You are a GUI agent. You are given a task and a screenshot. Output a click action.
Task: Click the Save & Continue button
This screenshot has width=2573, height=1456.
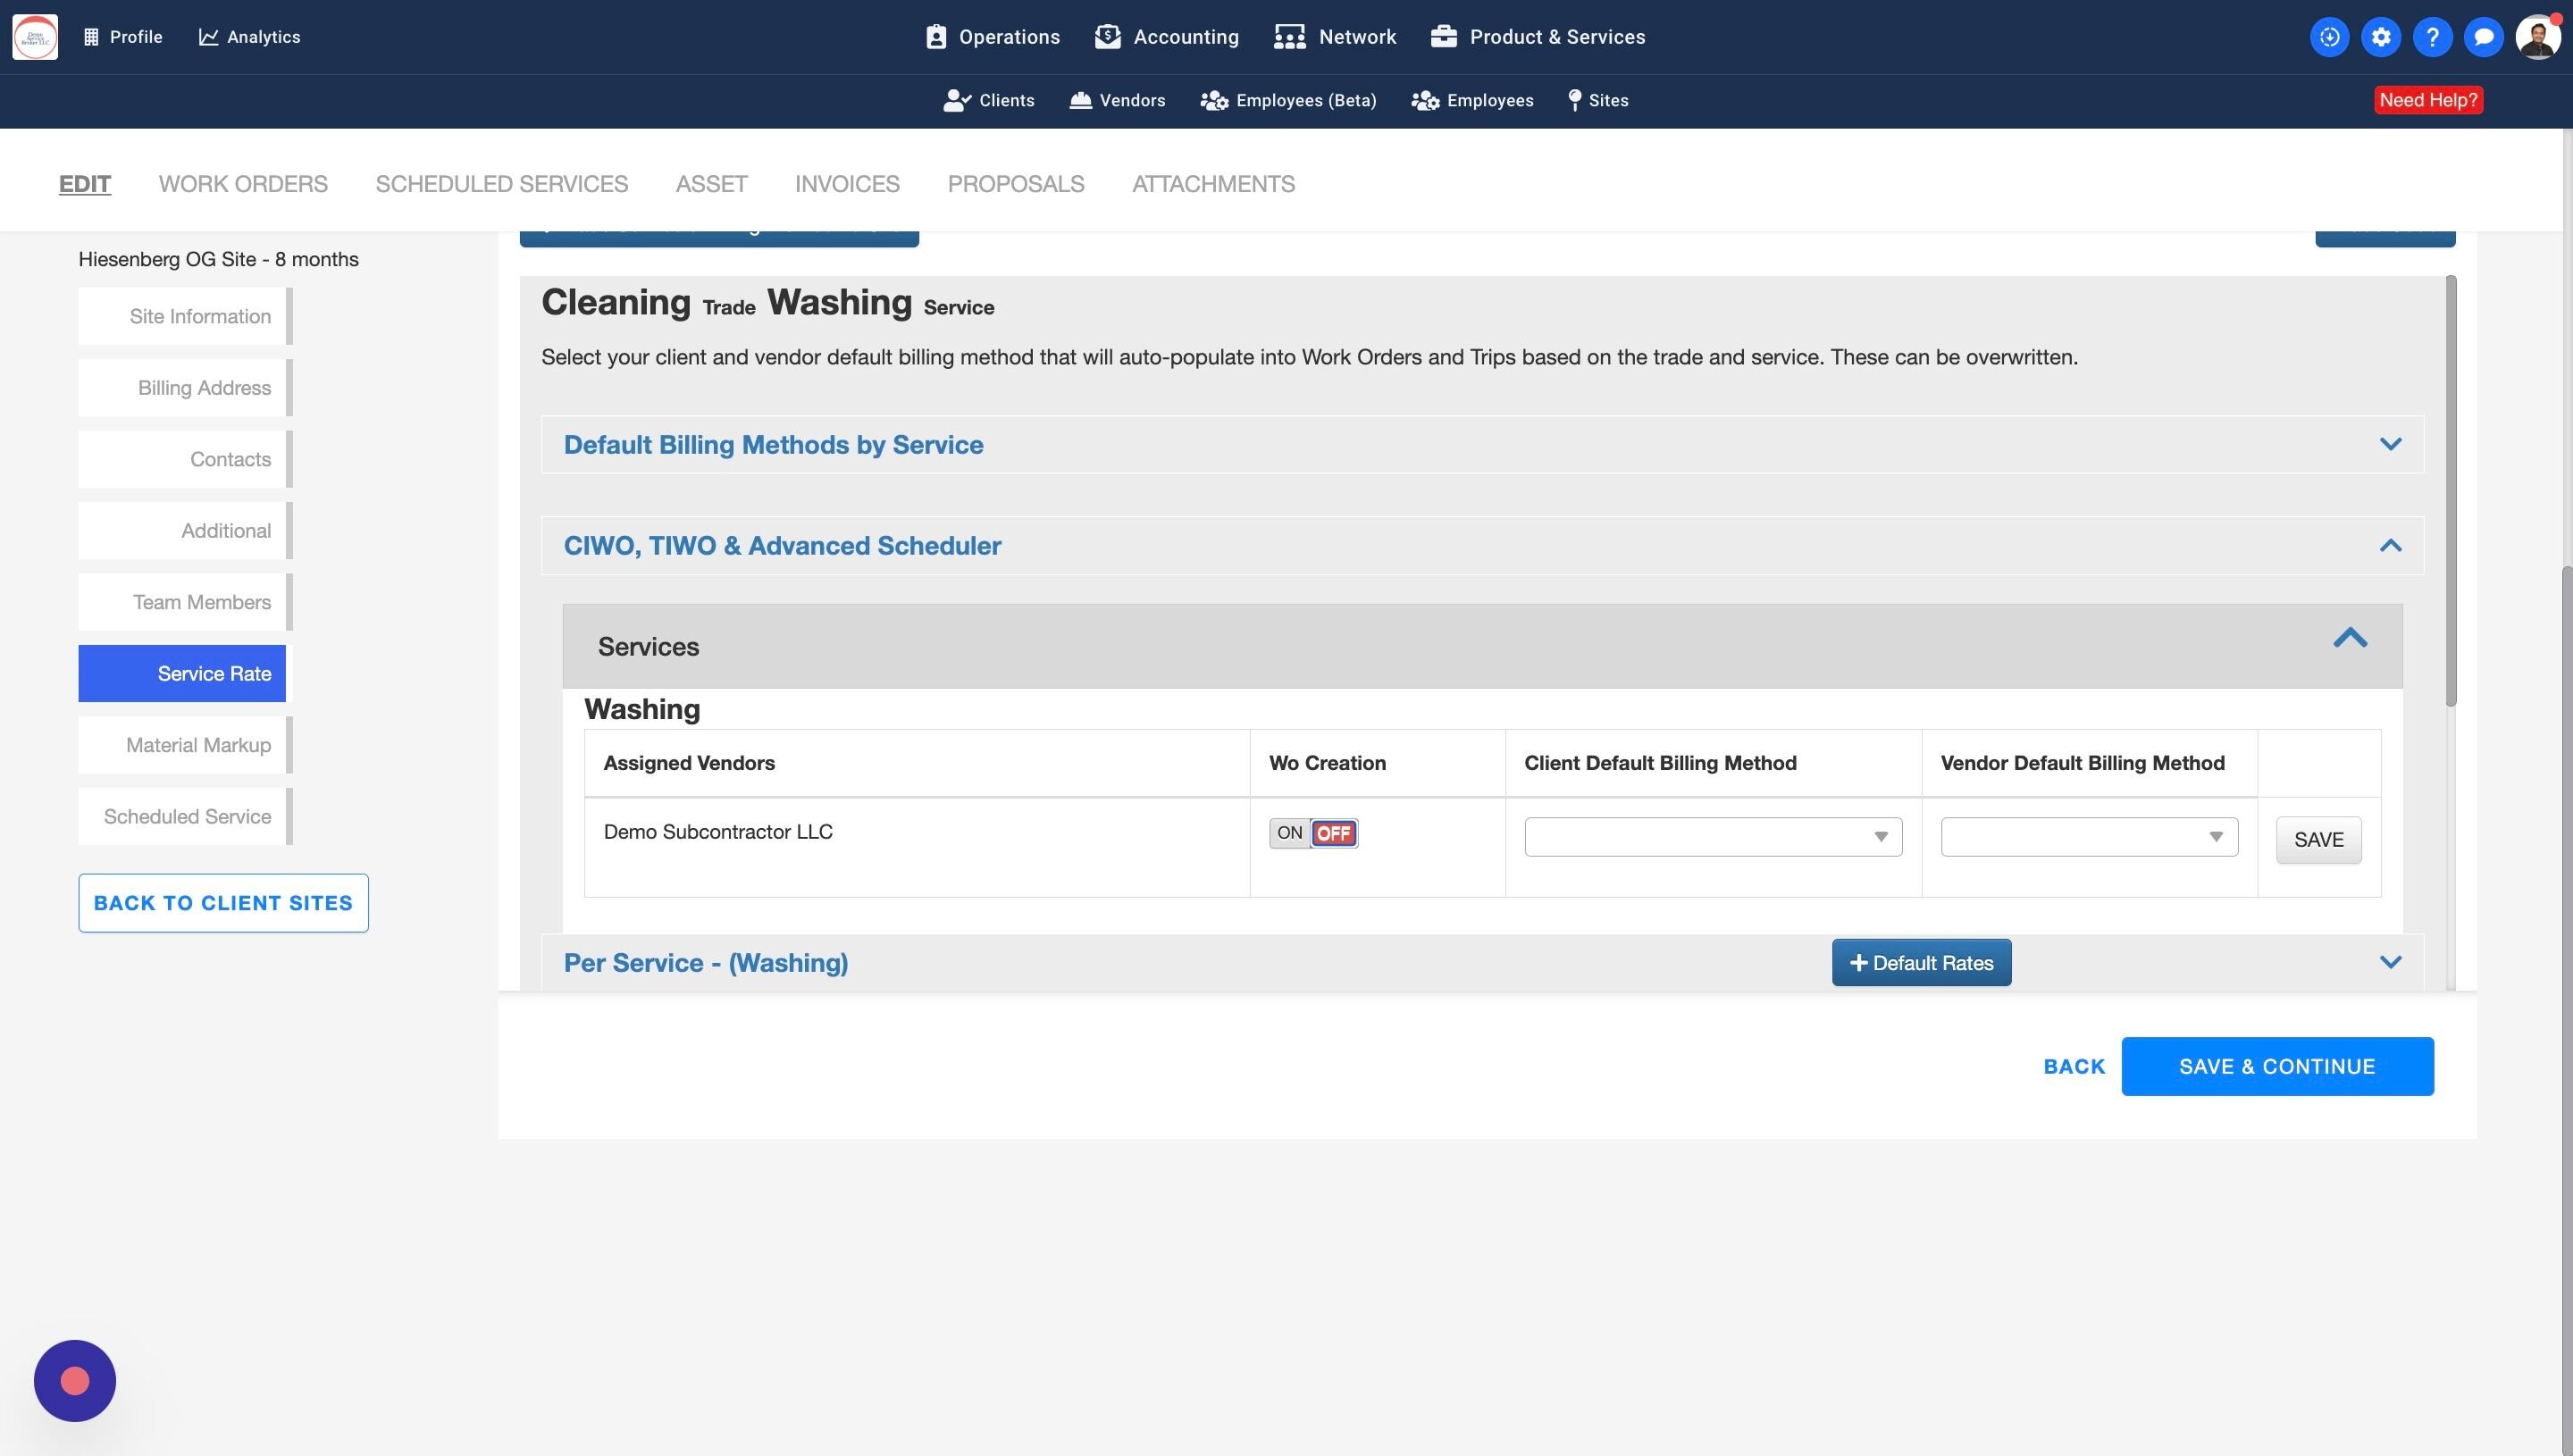[x=2276, y=1066]
